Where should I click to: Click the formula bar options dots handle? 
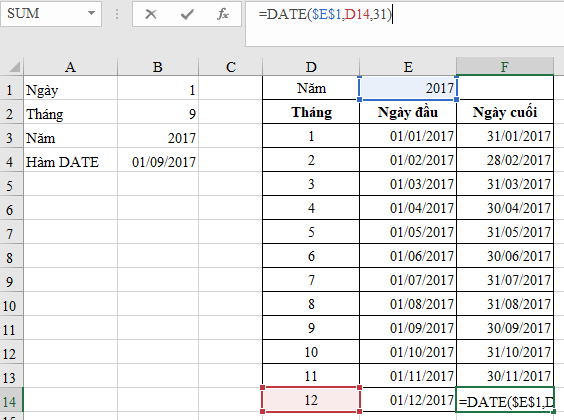pos(117,14)
